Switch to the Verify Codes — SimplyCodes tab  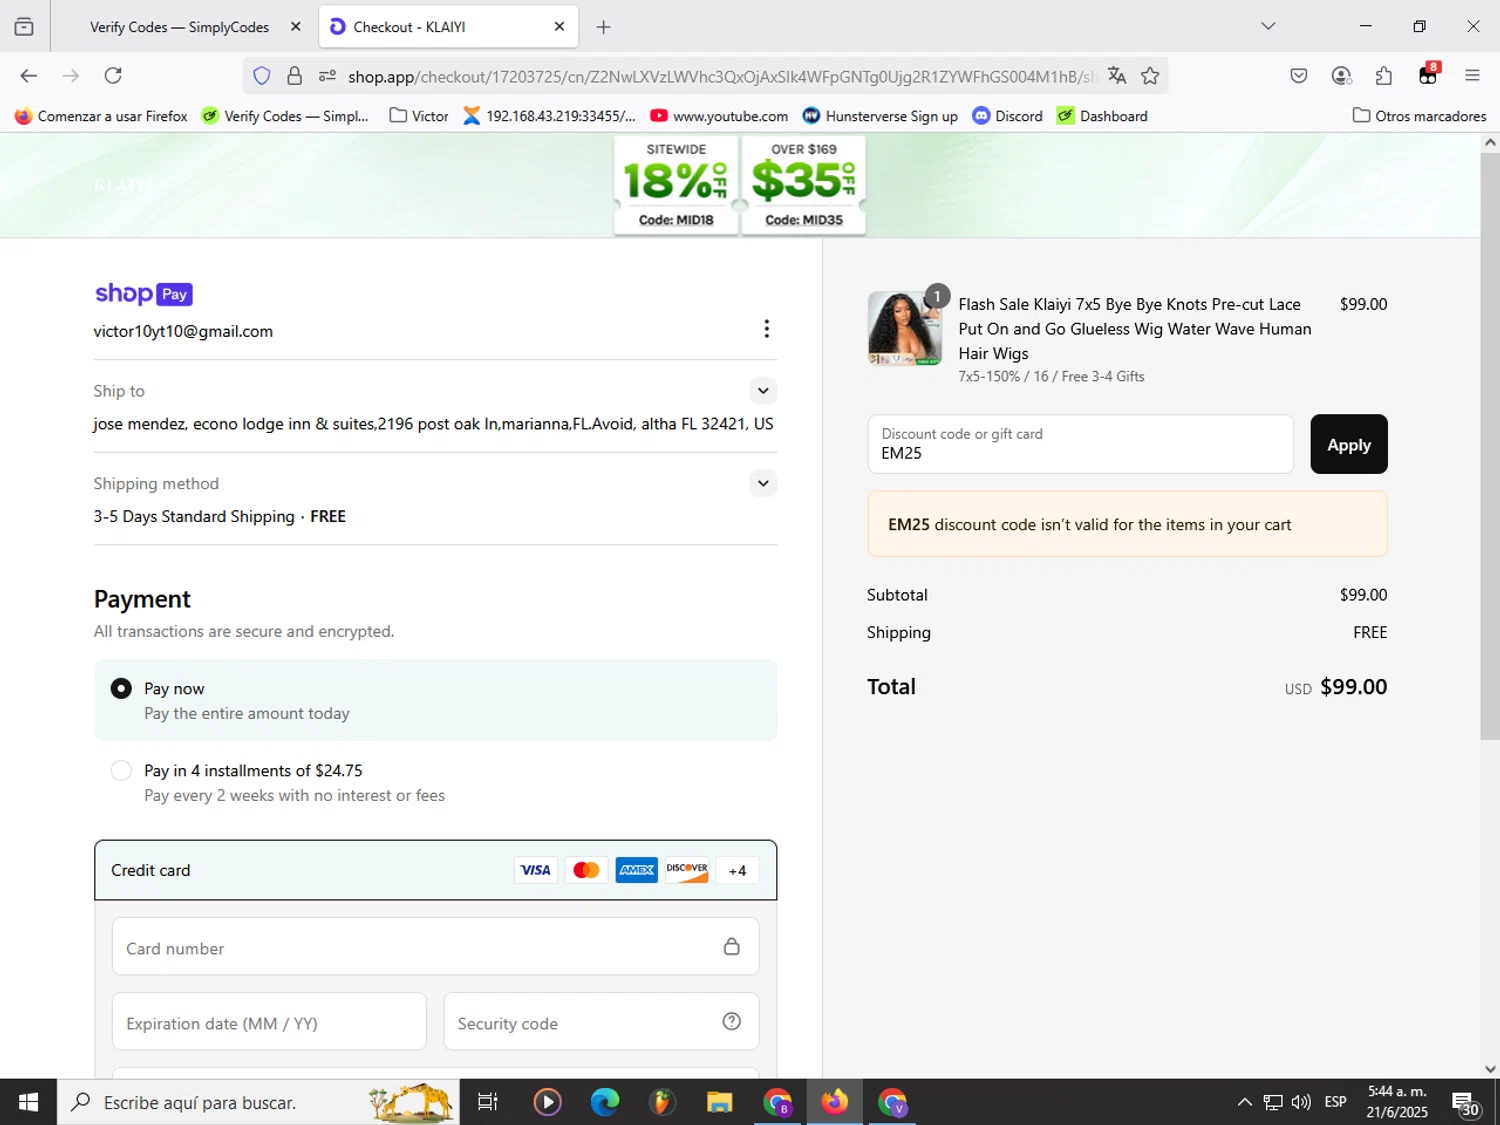(180, 27)
